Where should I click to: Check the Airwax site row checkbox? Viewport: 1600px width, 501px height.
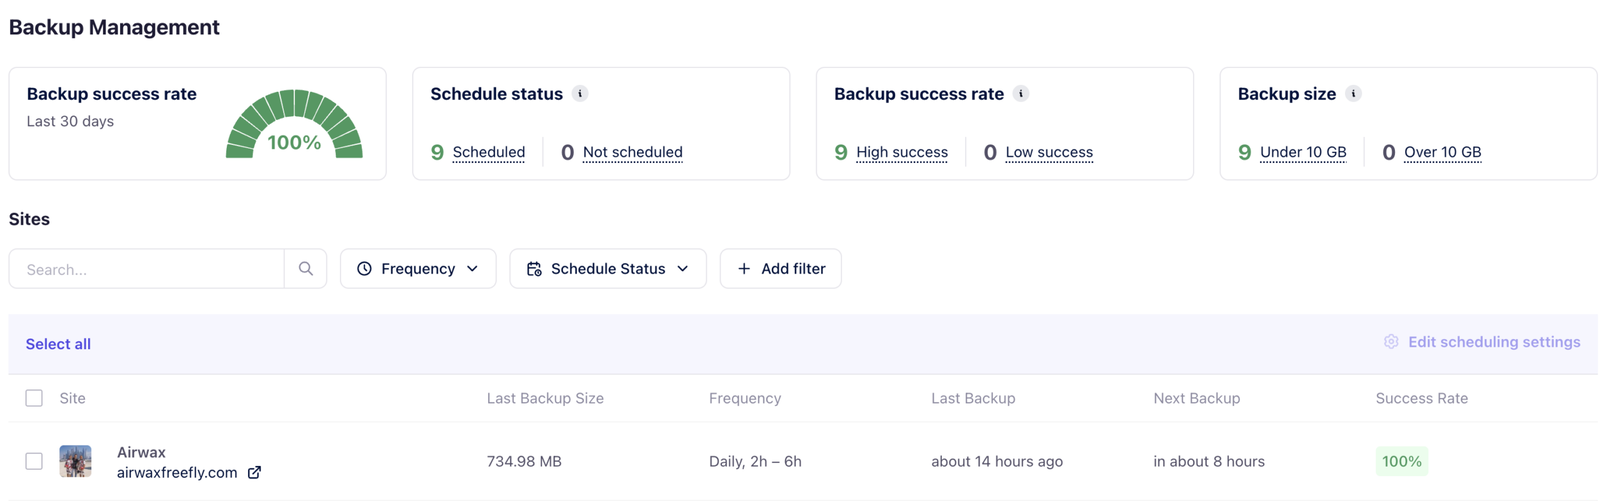[34, 461]
